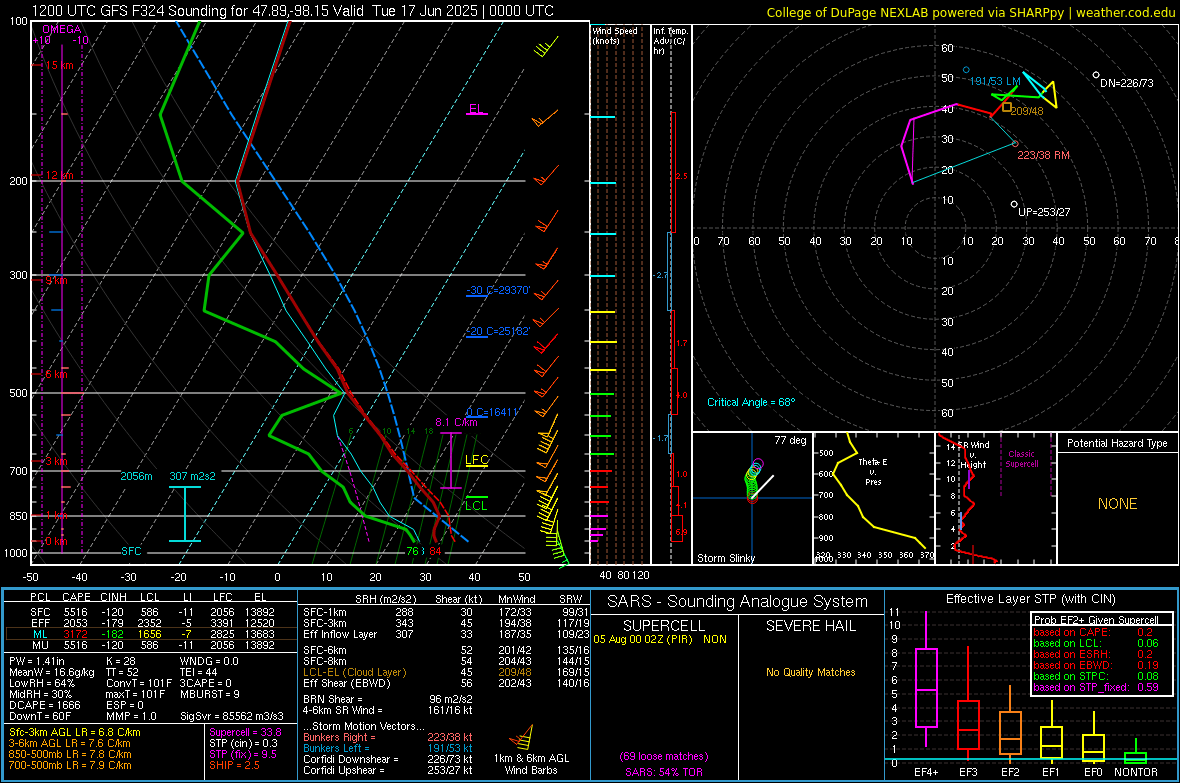The width and height of the screenshot is (1180, 783).
Task: Select the 0 C=16411' height label
Action: (x=493, y=412)
